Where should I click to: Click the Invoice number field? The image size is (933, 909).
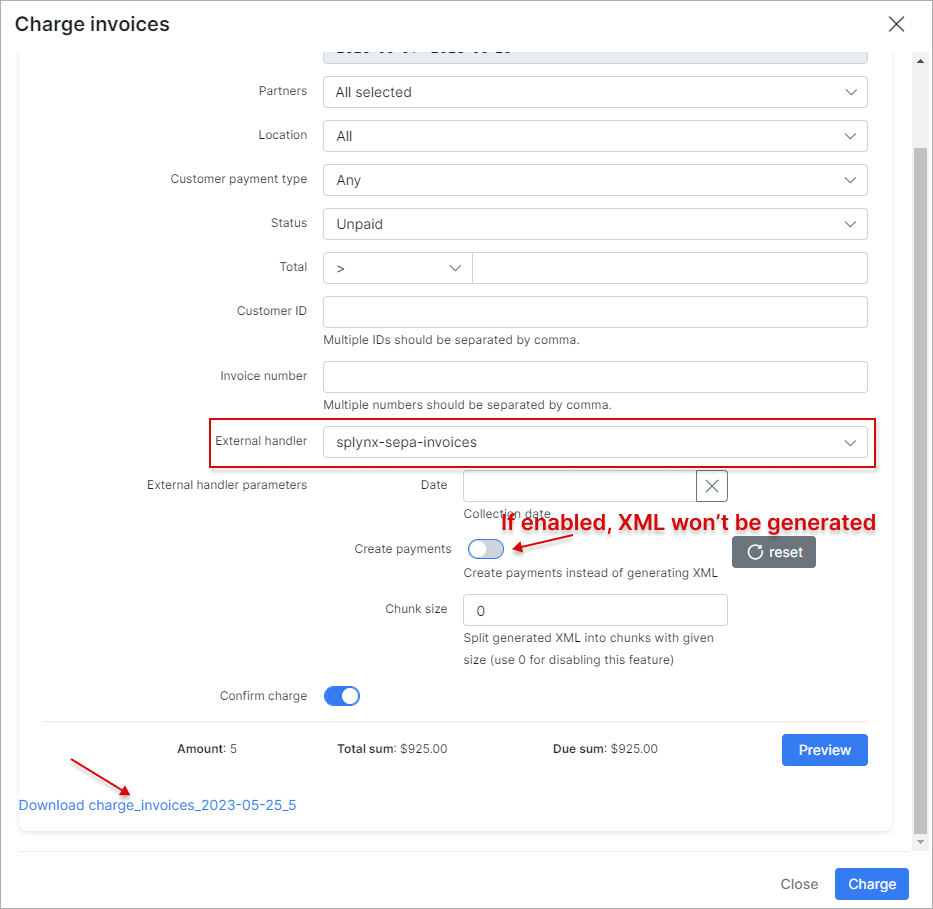(x=595, y=377)
